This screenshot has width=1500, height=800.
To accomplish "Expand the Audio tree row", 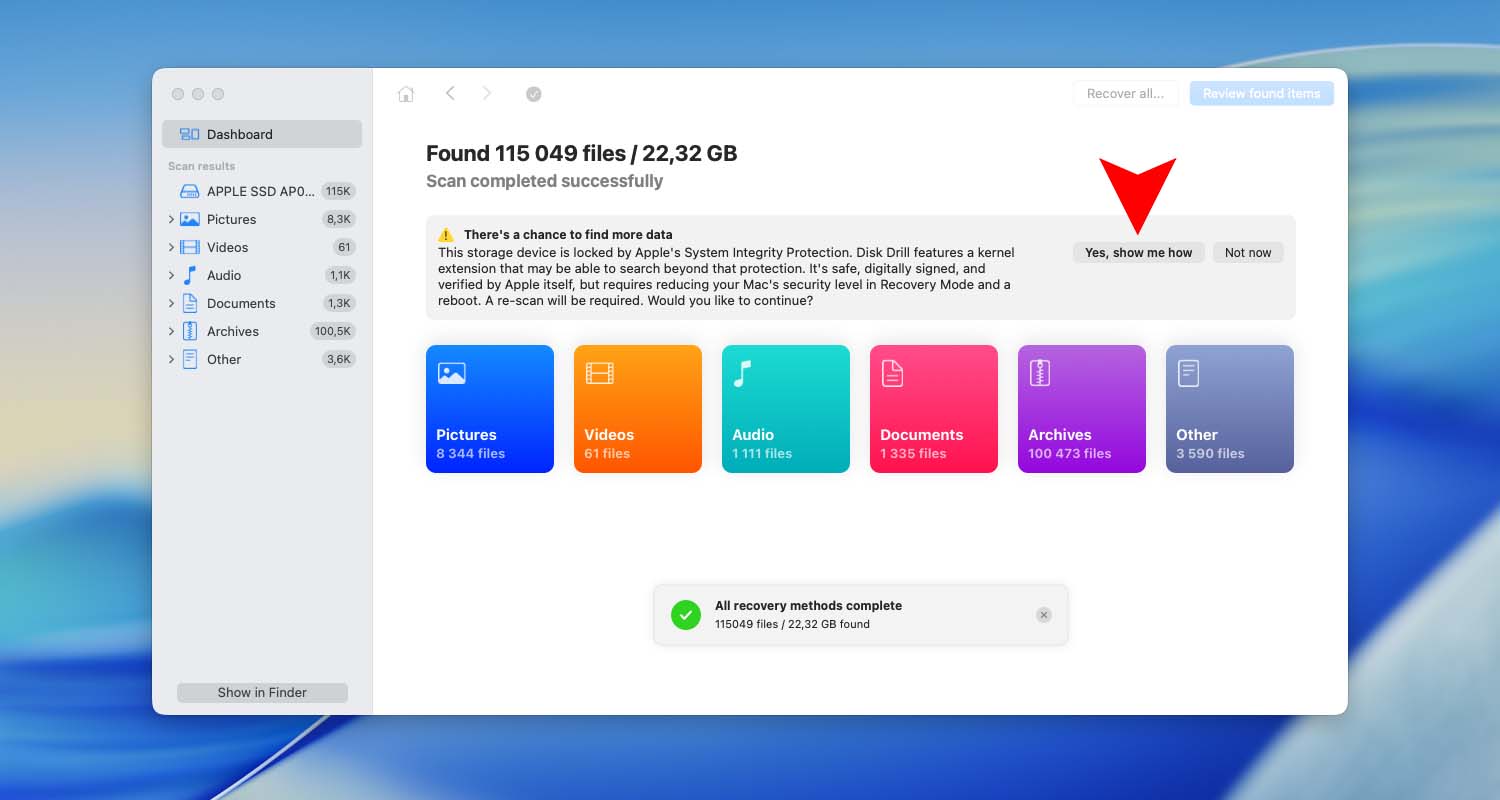I will point(171,275).
